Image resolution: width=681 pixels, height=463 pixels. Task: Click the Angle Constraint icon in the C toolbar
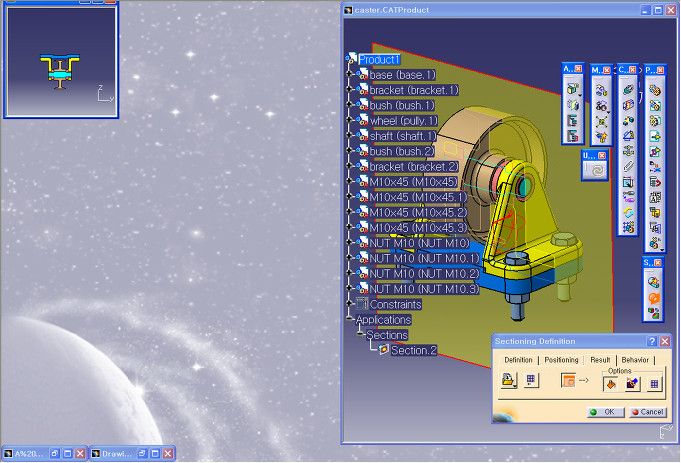pyautogui.click(x=628, y=136)
